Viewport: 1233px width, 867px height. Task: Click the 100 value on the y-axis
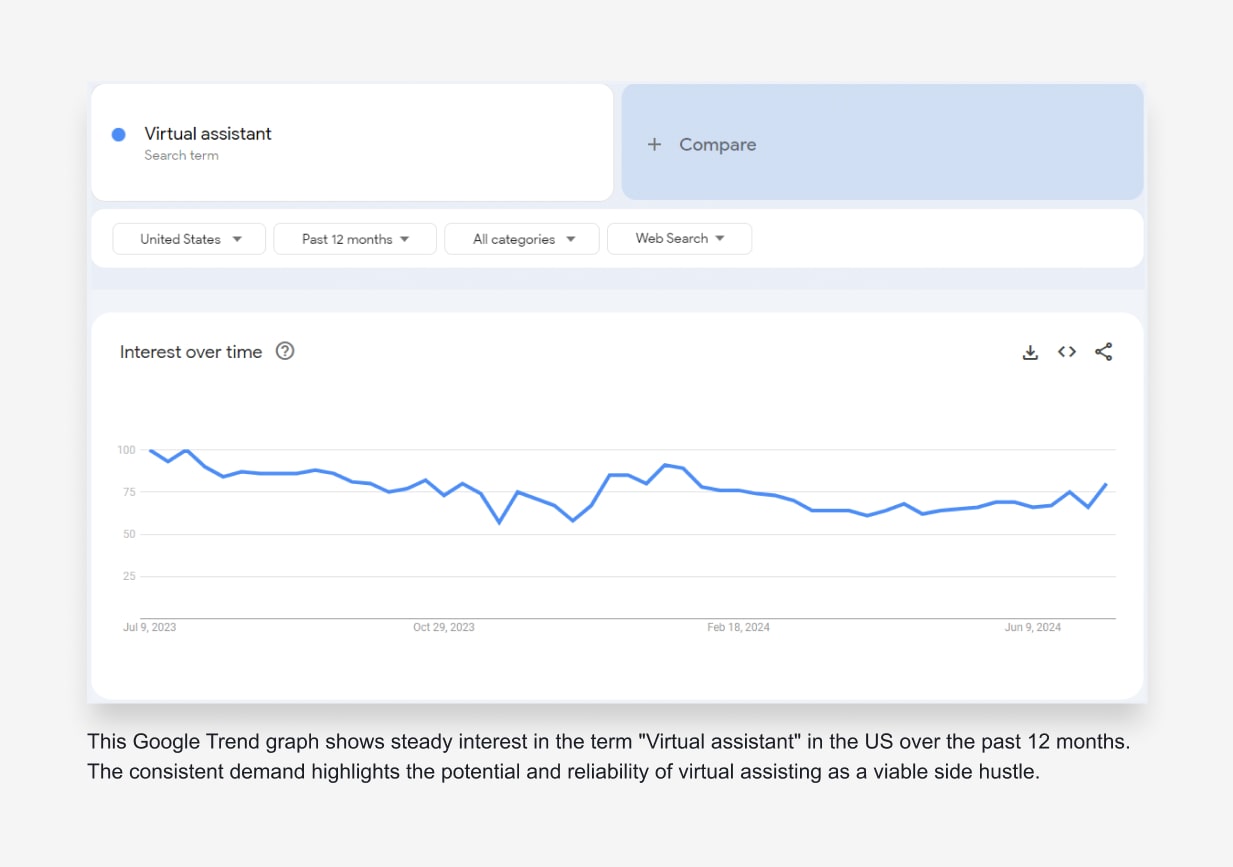click(x=126, y=450)
